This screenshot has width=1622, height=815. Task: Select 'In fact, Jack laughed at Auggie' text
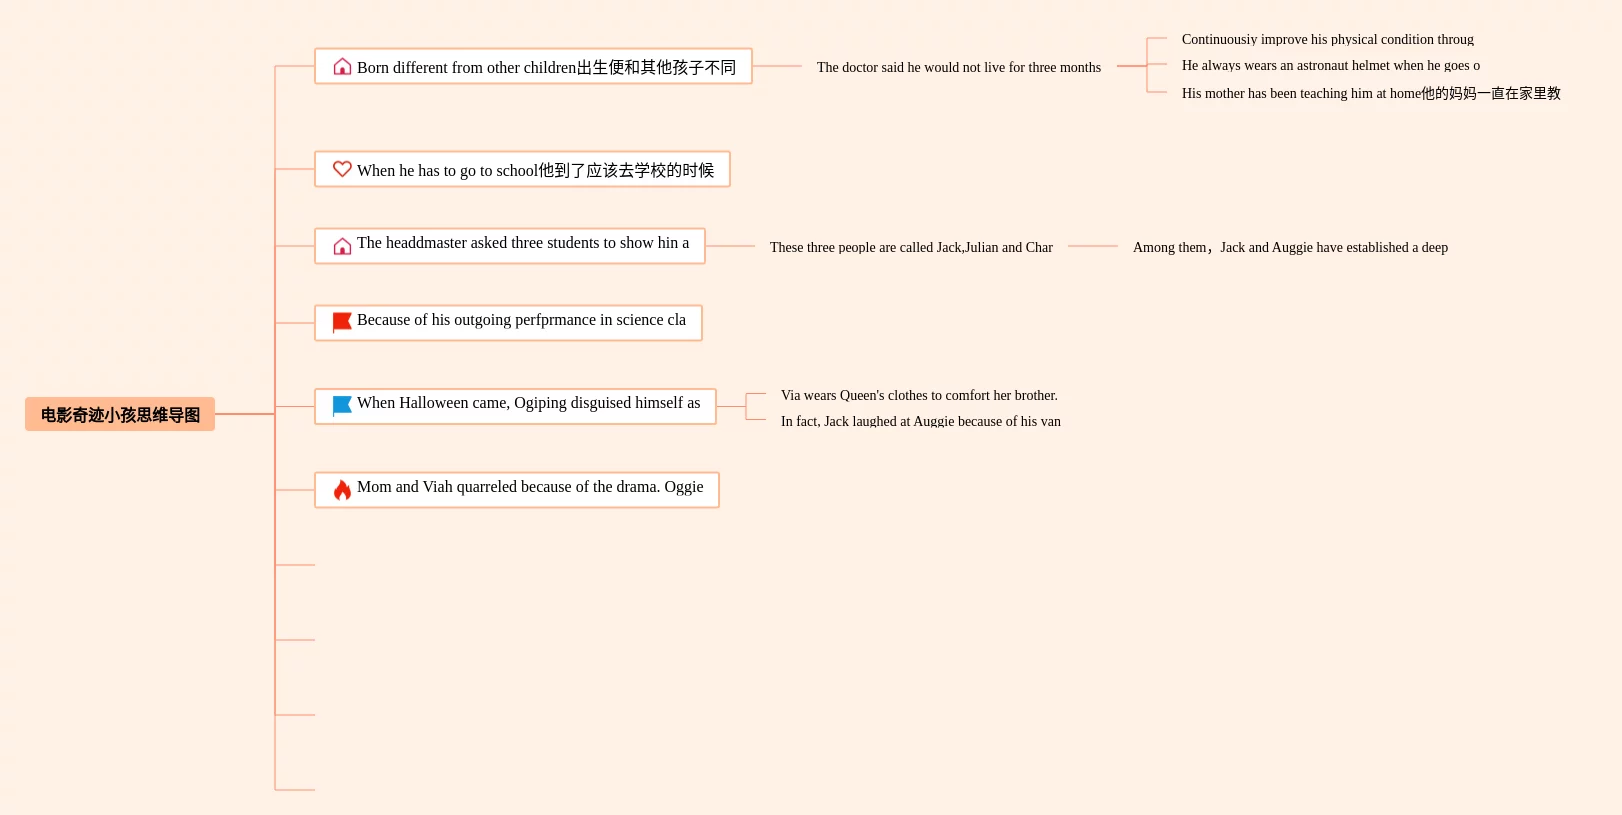click(x=920, y=421)
